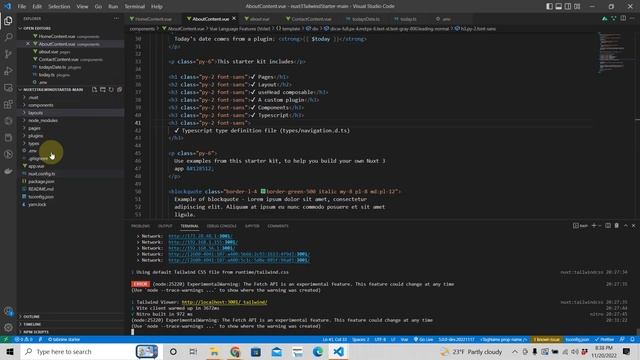Open Explorer more actions ellipsis

[x=117, y=18]
